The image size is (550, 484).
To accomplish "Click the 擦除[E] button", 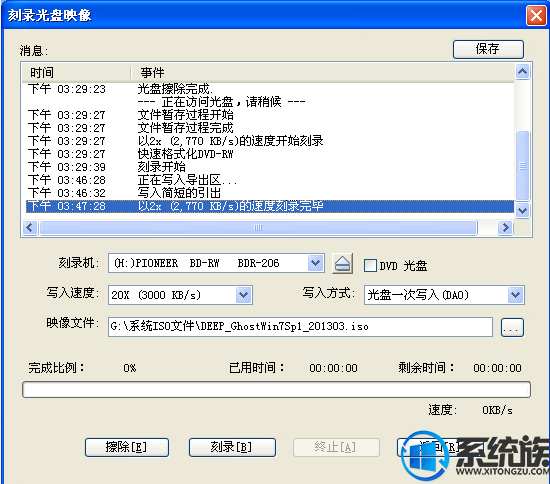I will (127, 447).
